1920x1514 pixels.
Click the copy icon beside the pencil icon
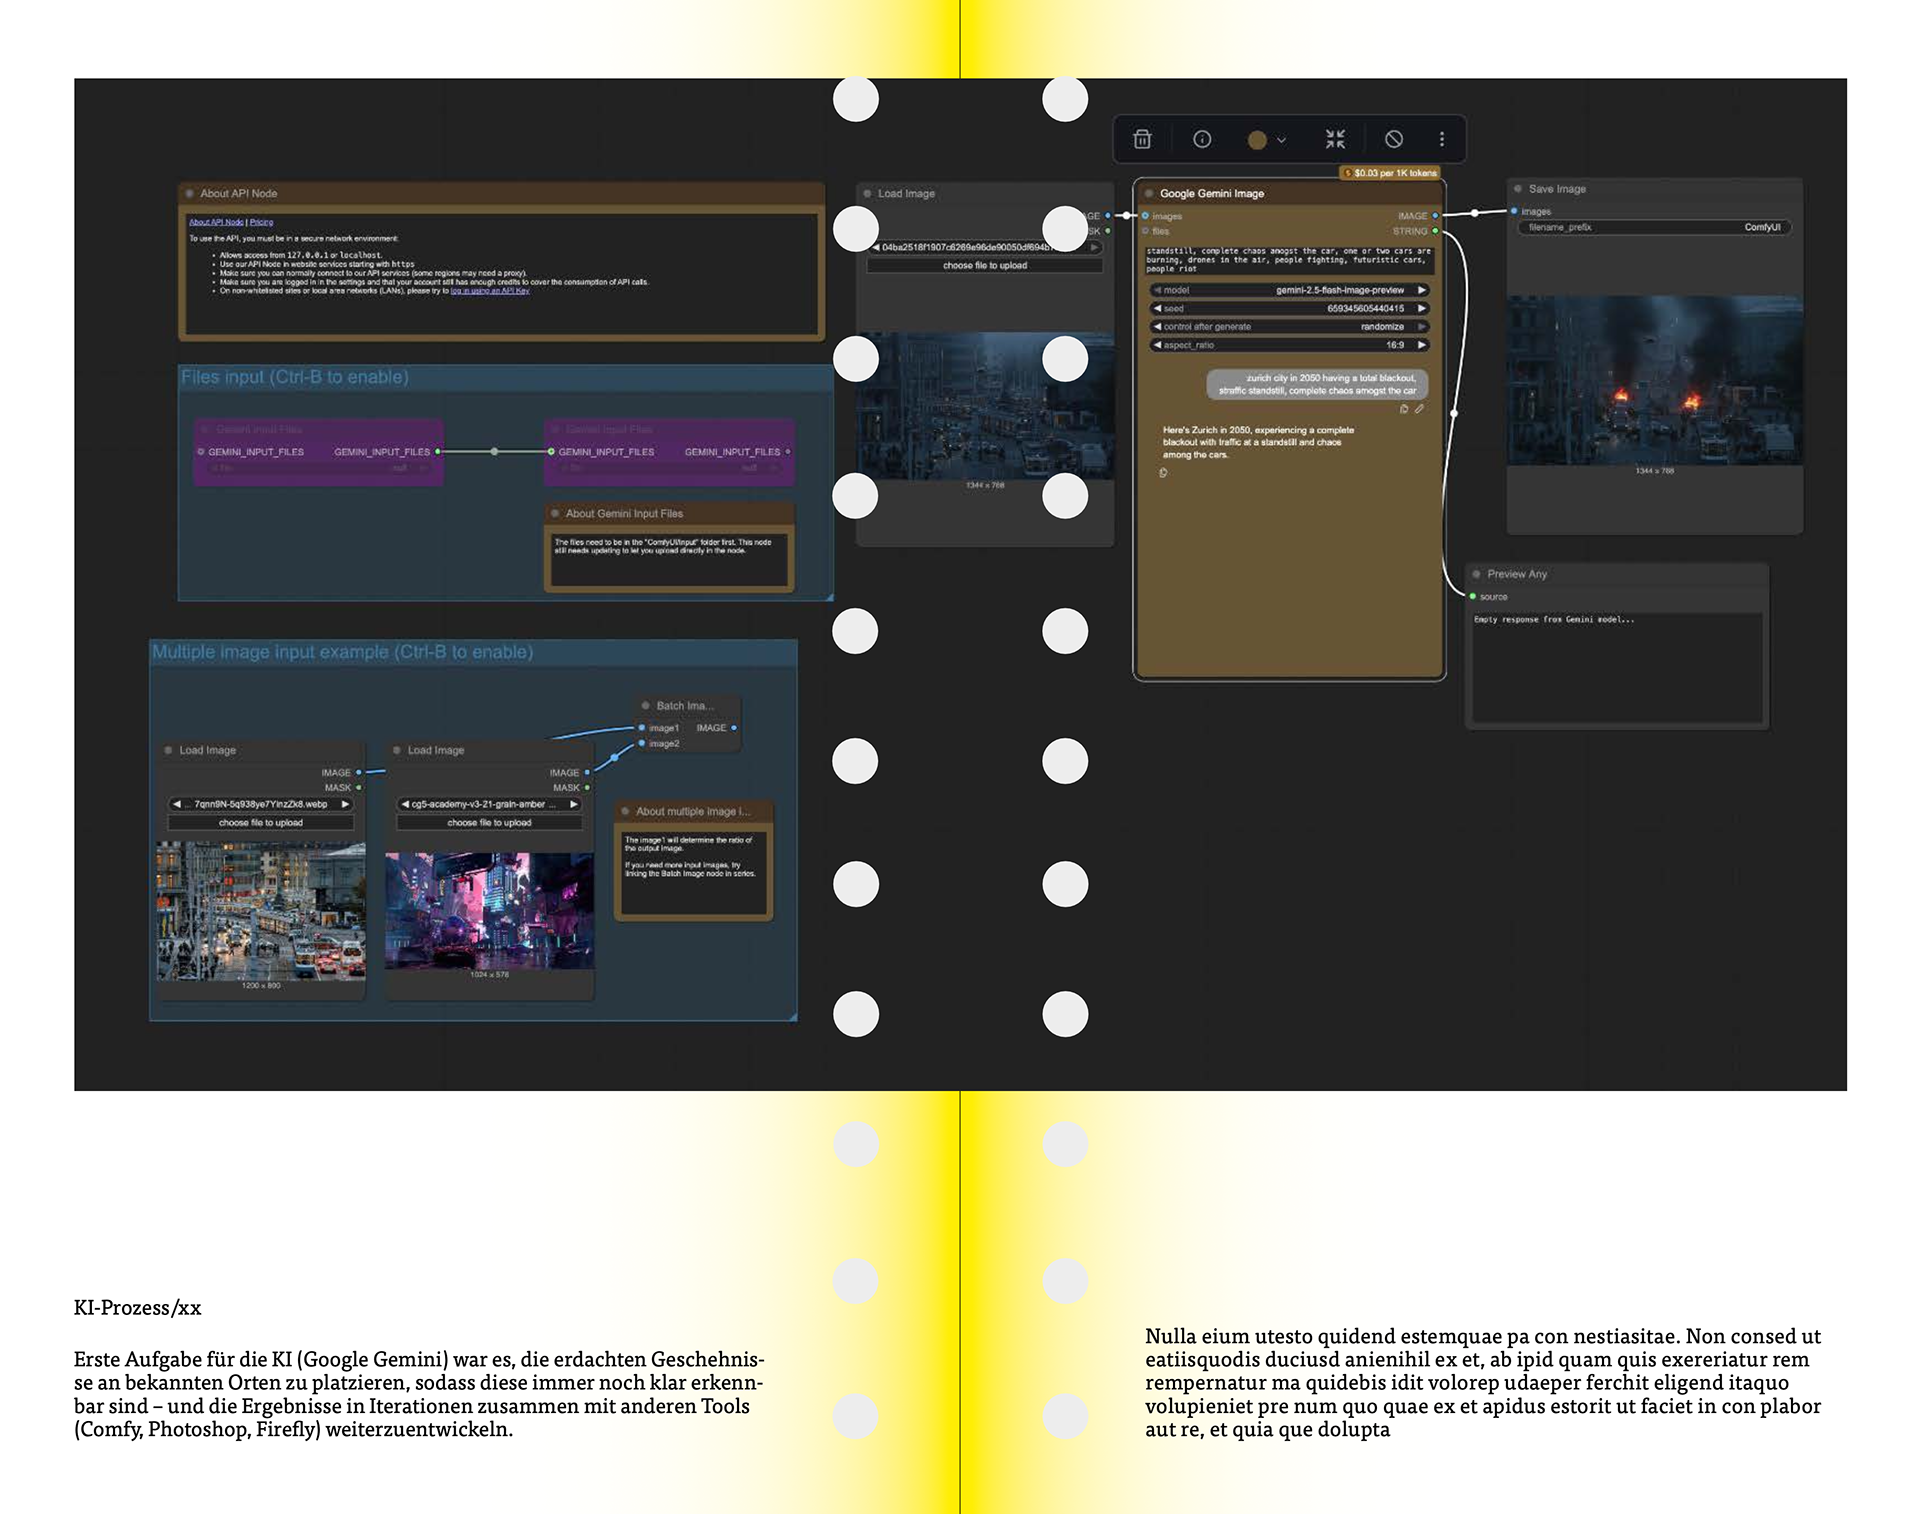(x=1404, y=408)
